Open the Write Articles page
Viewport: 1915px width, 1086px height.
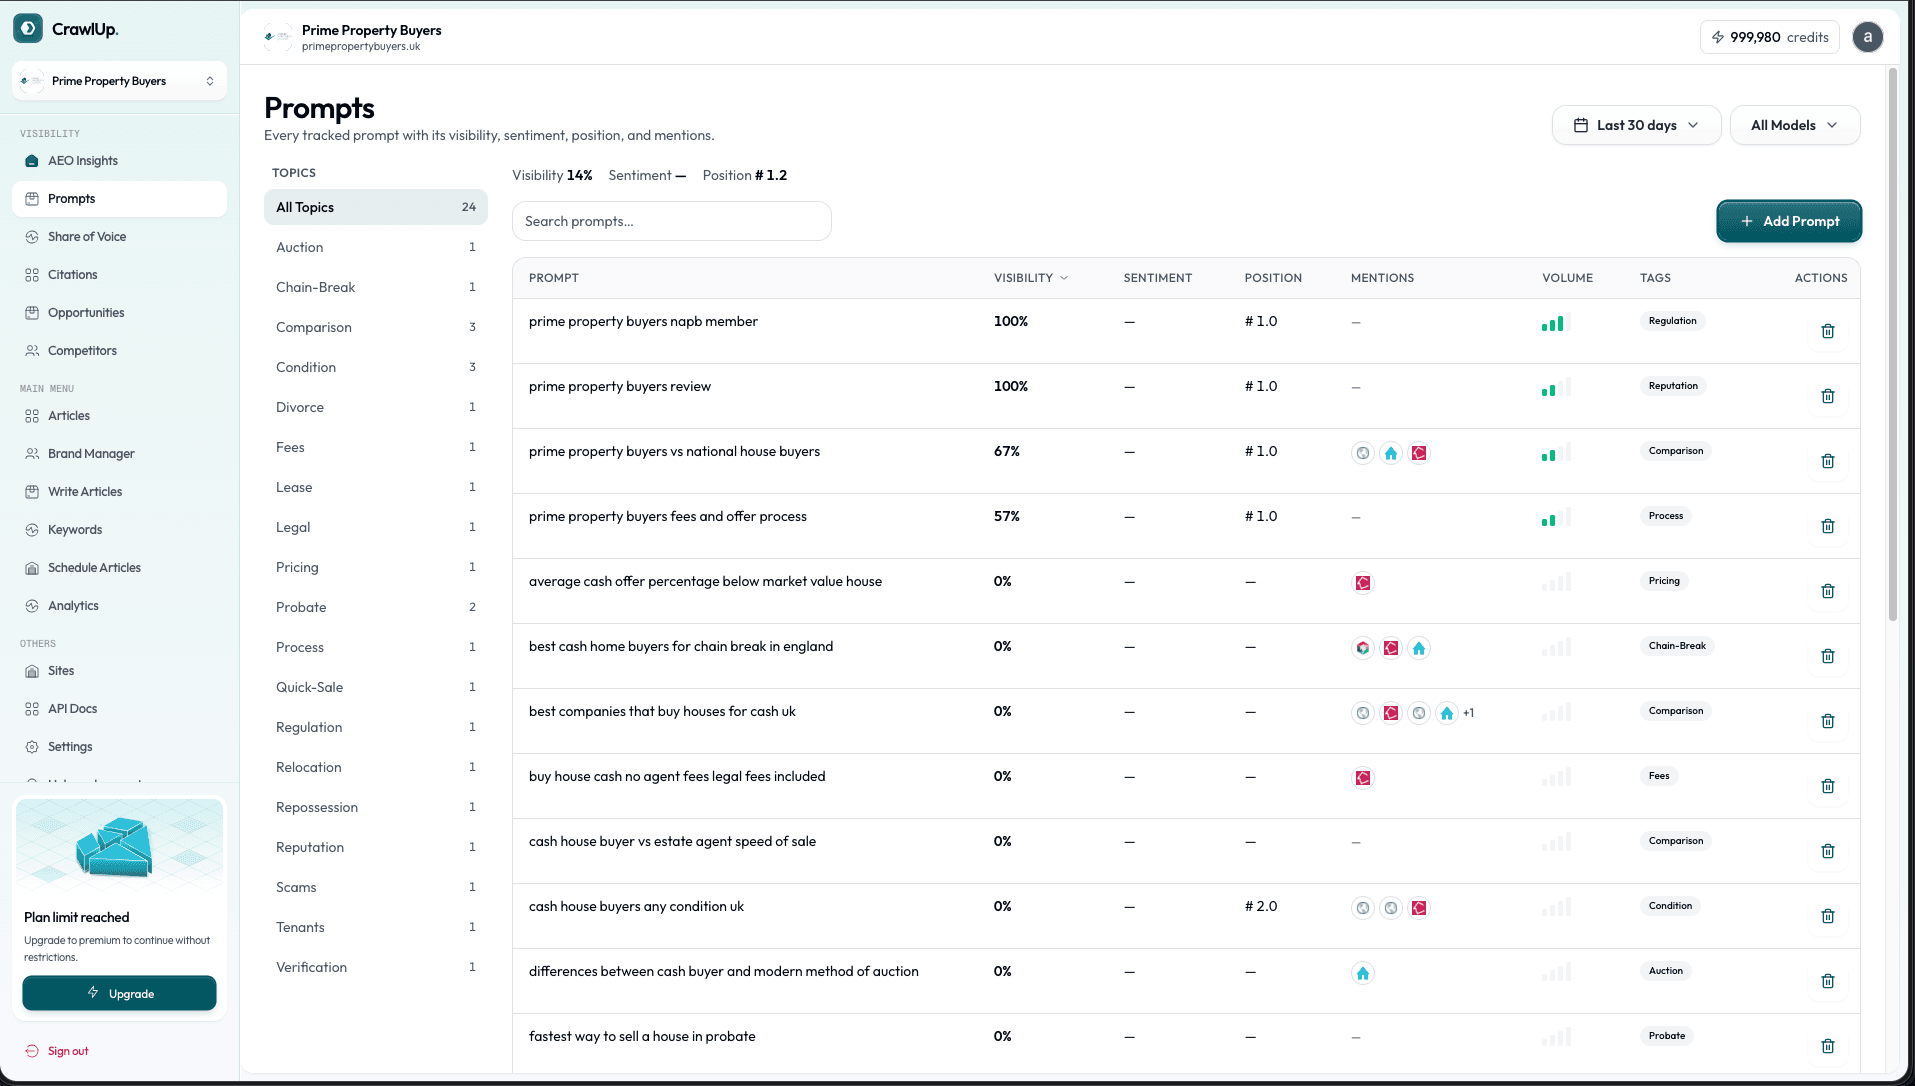[119, 492]
